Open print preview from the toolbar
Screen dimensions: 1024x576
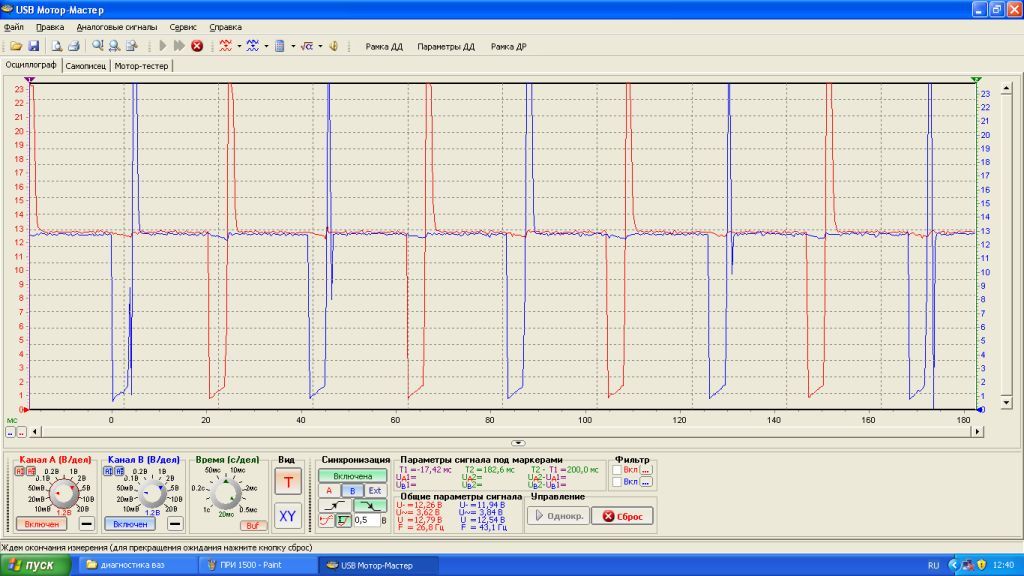click(57, 46)
